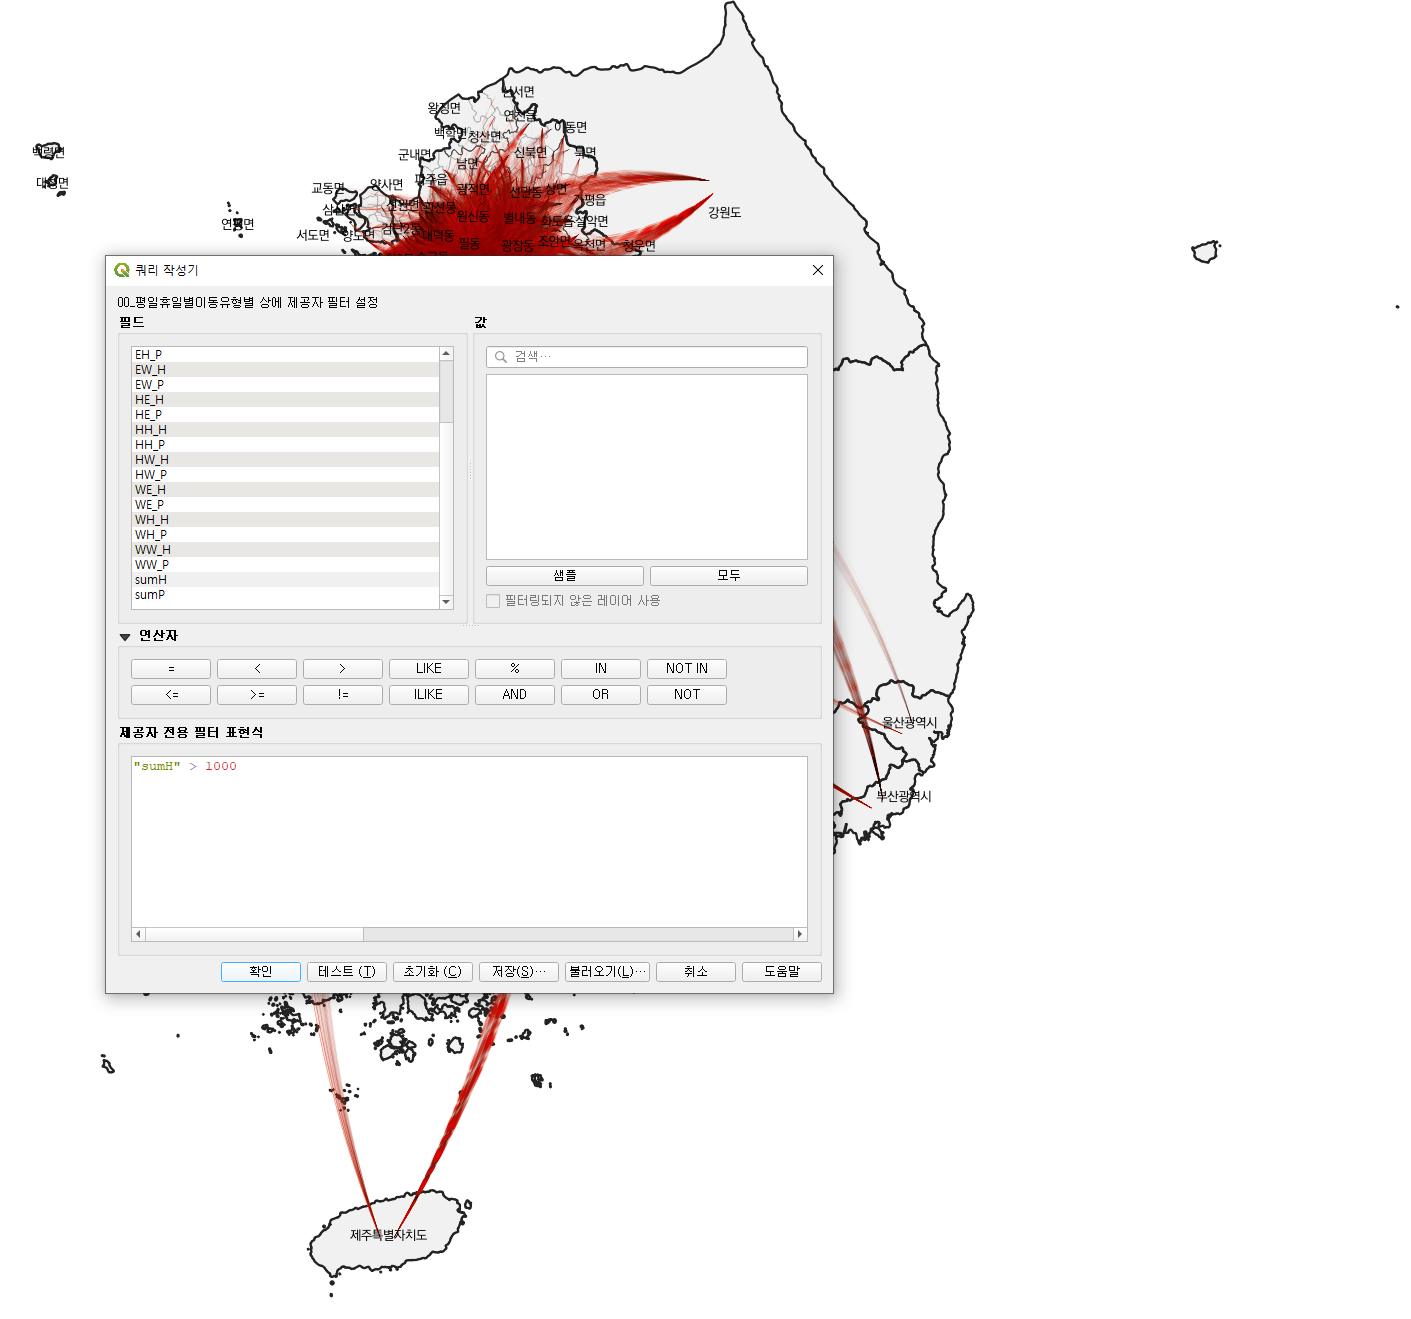Select field sumH in the list
The height and width of the screenshot is (1319, 1411).
pos(285,580)
